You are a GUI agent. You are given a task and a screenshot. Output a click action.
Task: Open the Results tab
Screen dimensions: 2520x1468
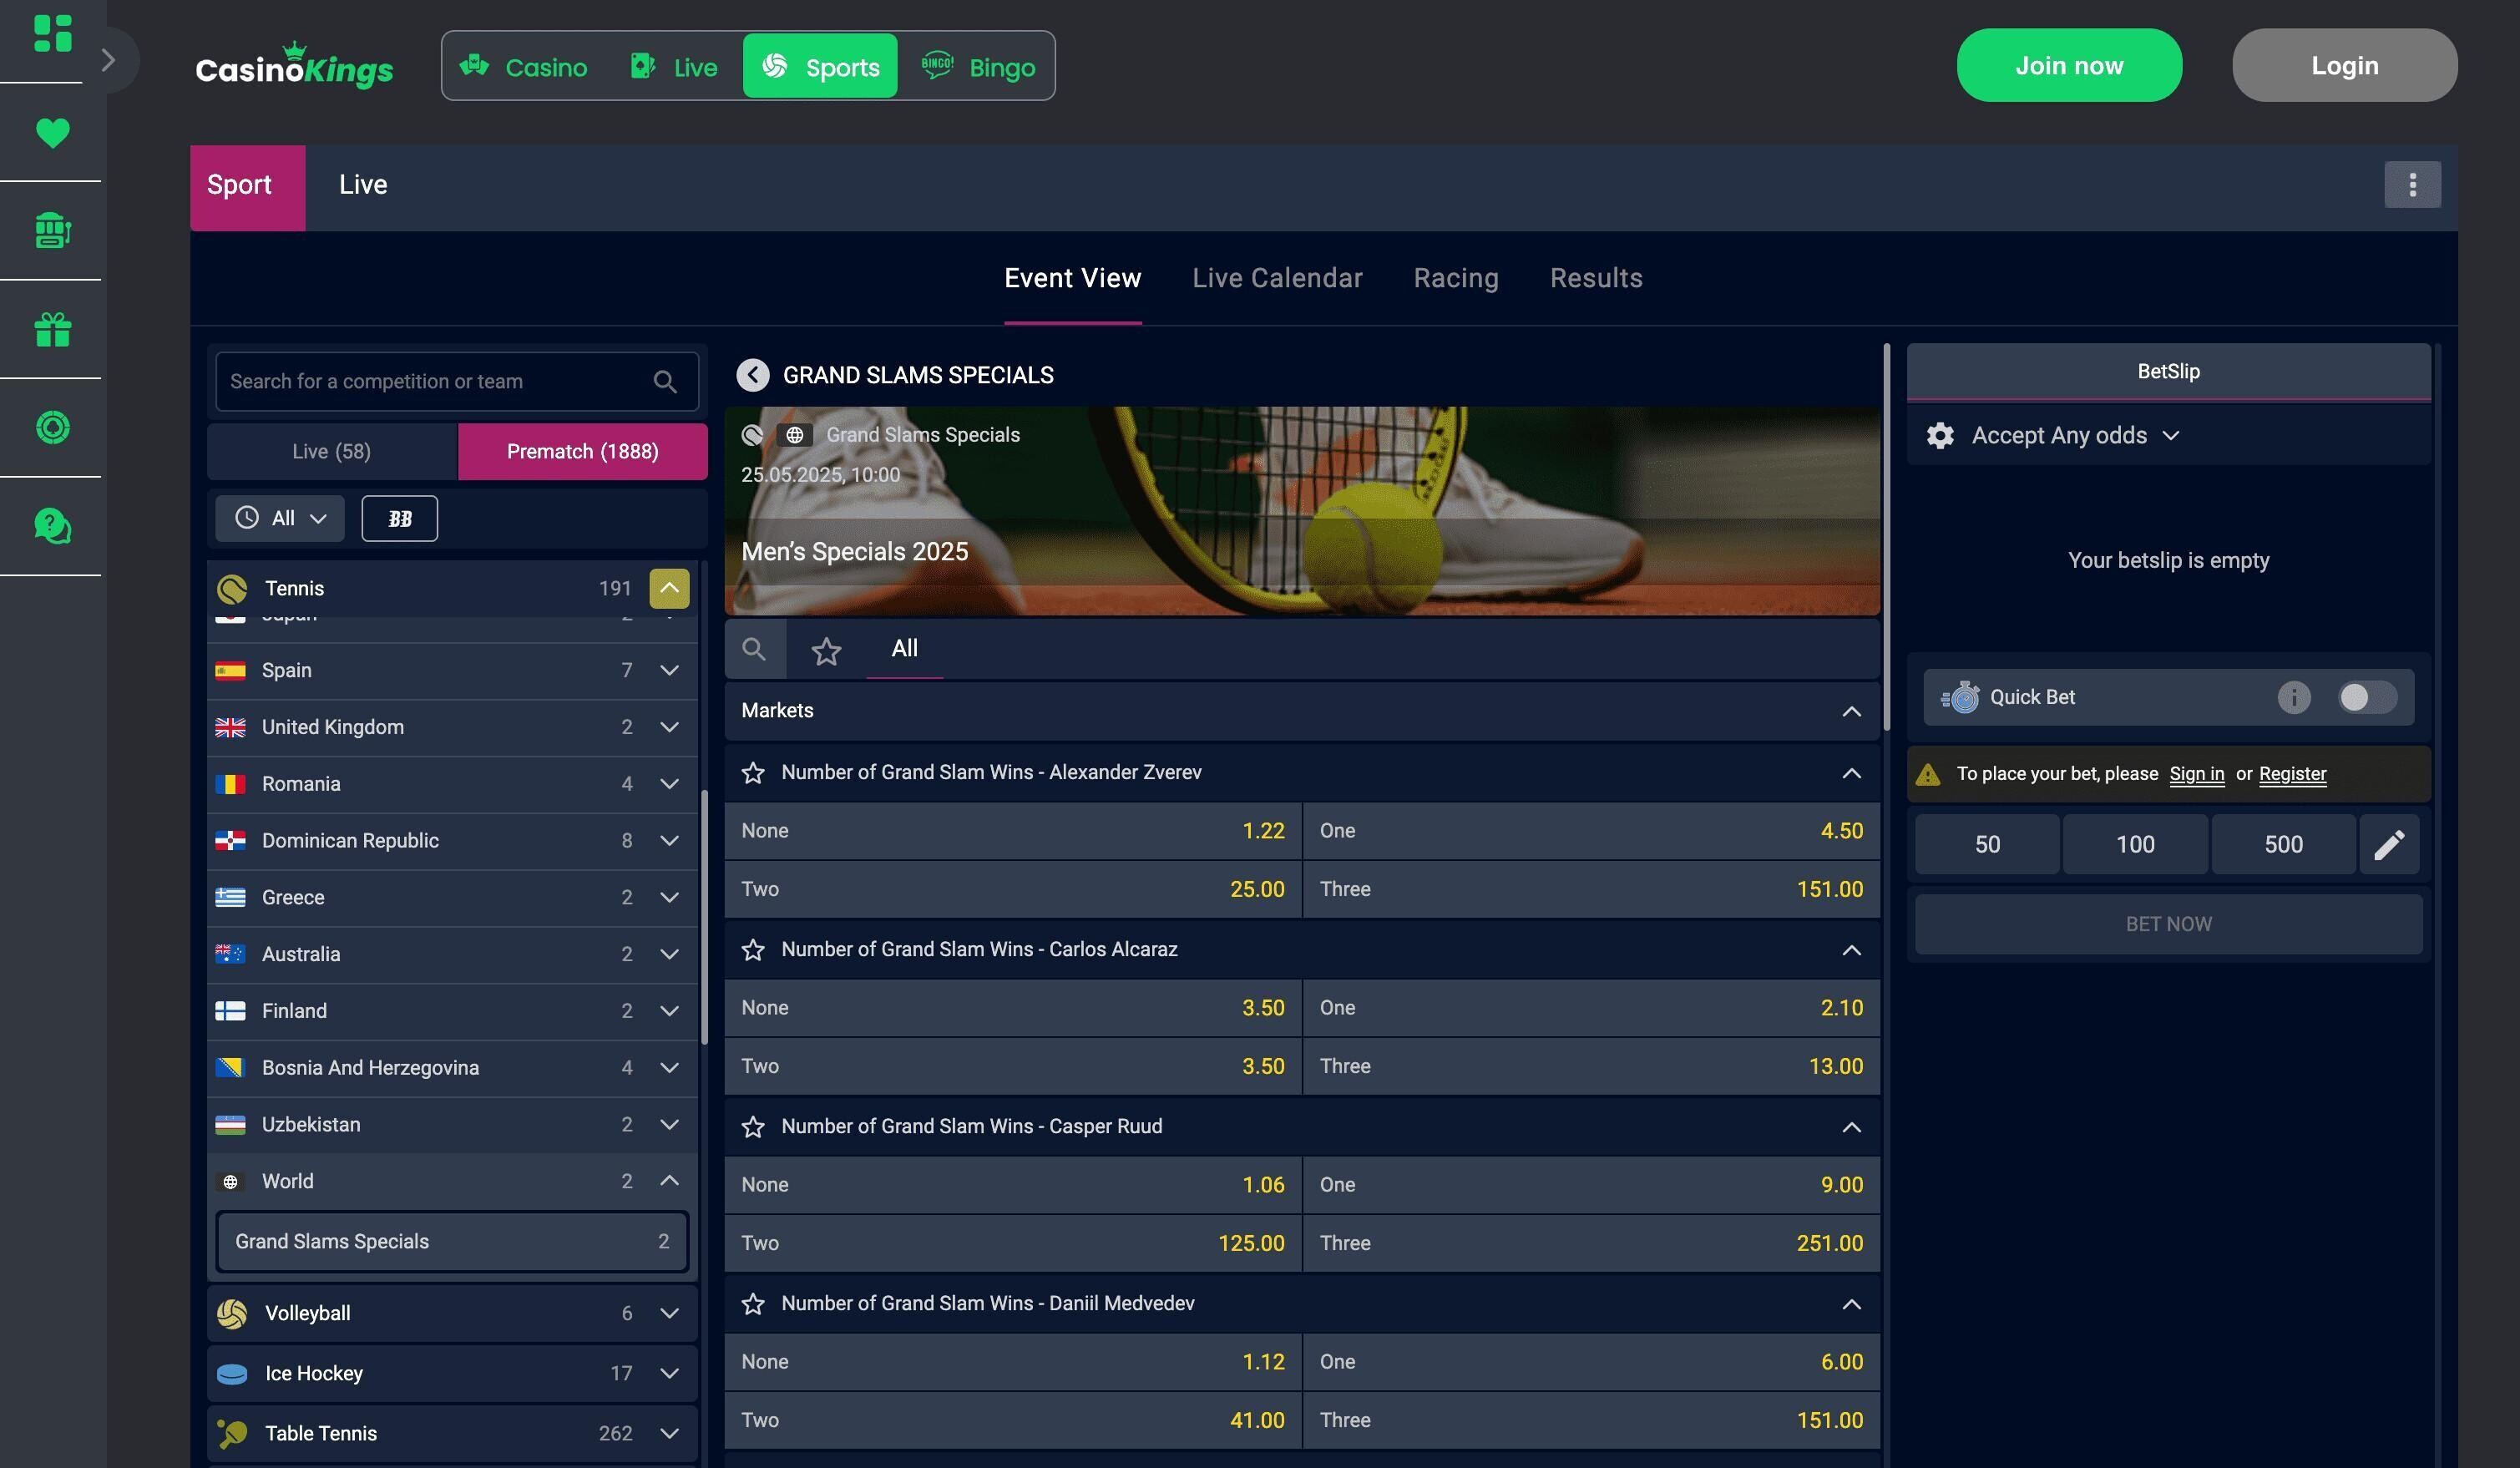point(1596,278)
